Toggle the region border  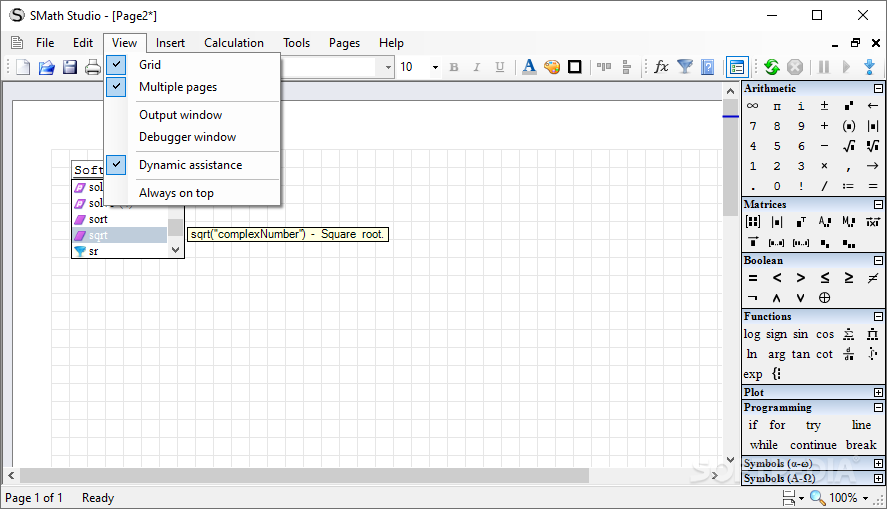coord(575,67)
